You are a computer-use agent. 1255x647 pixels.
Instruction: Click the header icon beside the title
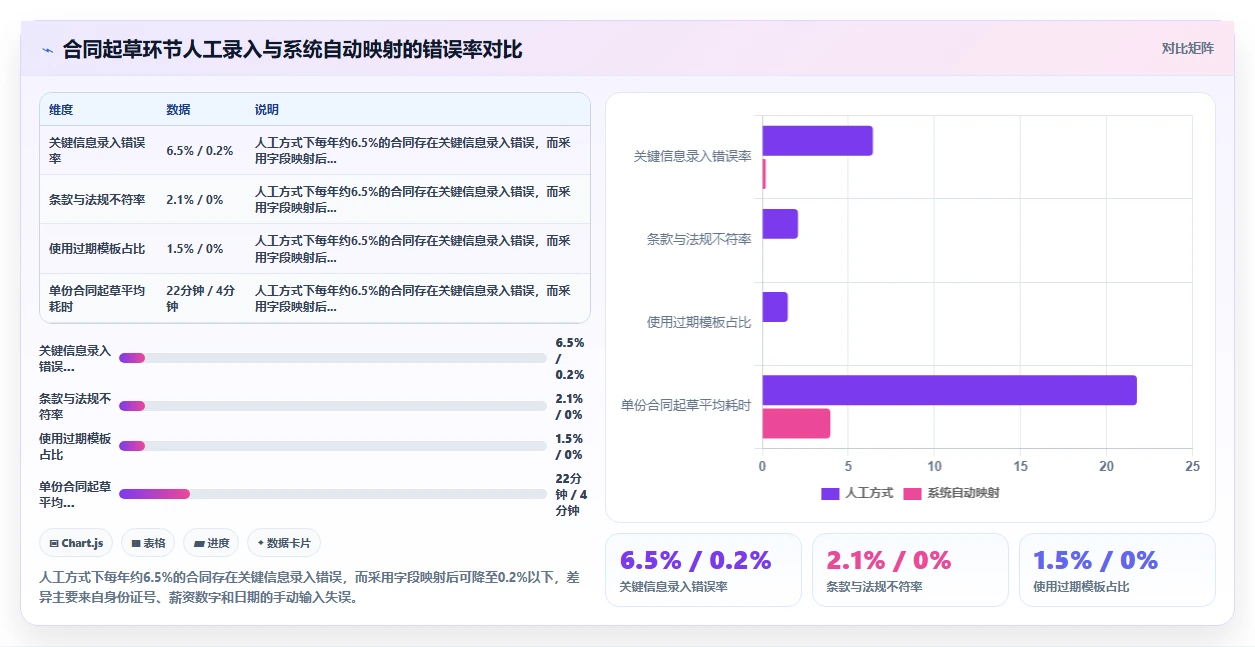point(47,49)
